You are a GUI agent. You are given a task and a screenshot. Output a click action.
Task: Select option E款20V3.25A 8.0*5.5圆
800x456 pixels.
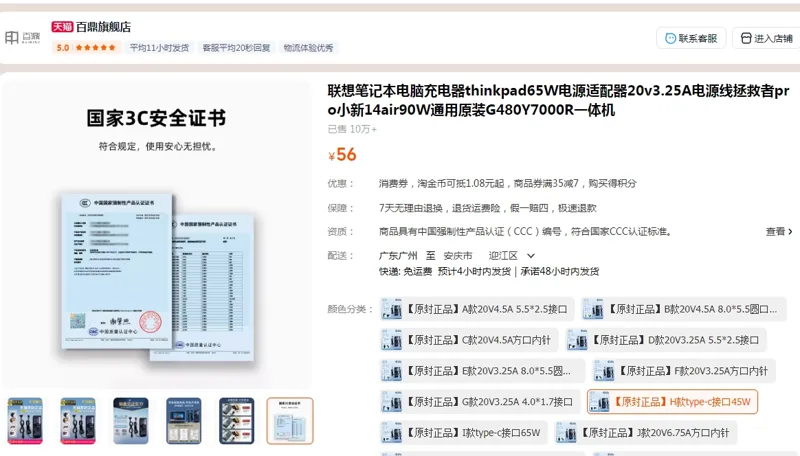coord(482,371)
